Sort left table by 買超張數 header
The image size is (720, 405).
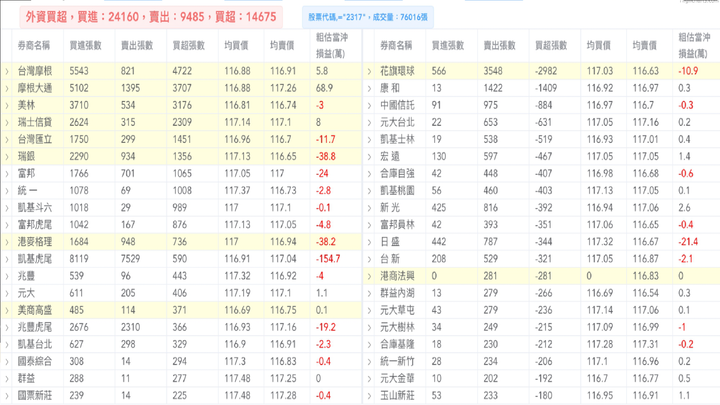click(189, 45)
